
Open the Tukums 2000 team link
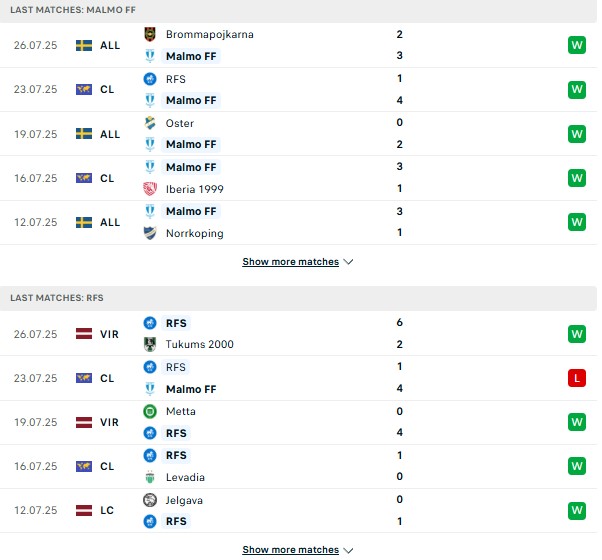click(200, 344)
